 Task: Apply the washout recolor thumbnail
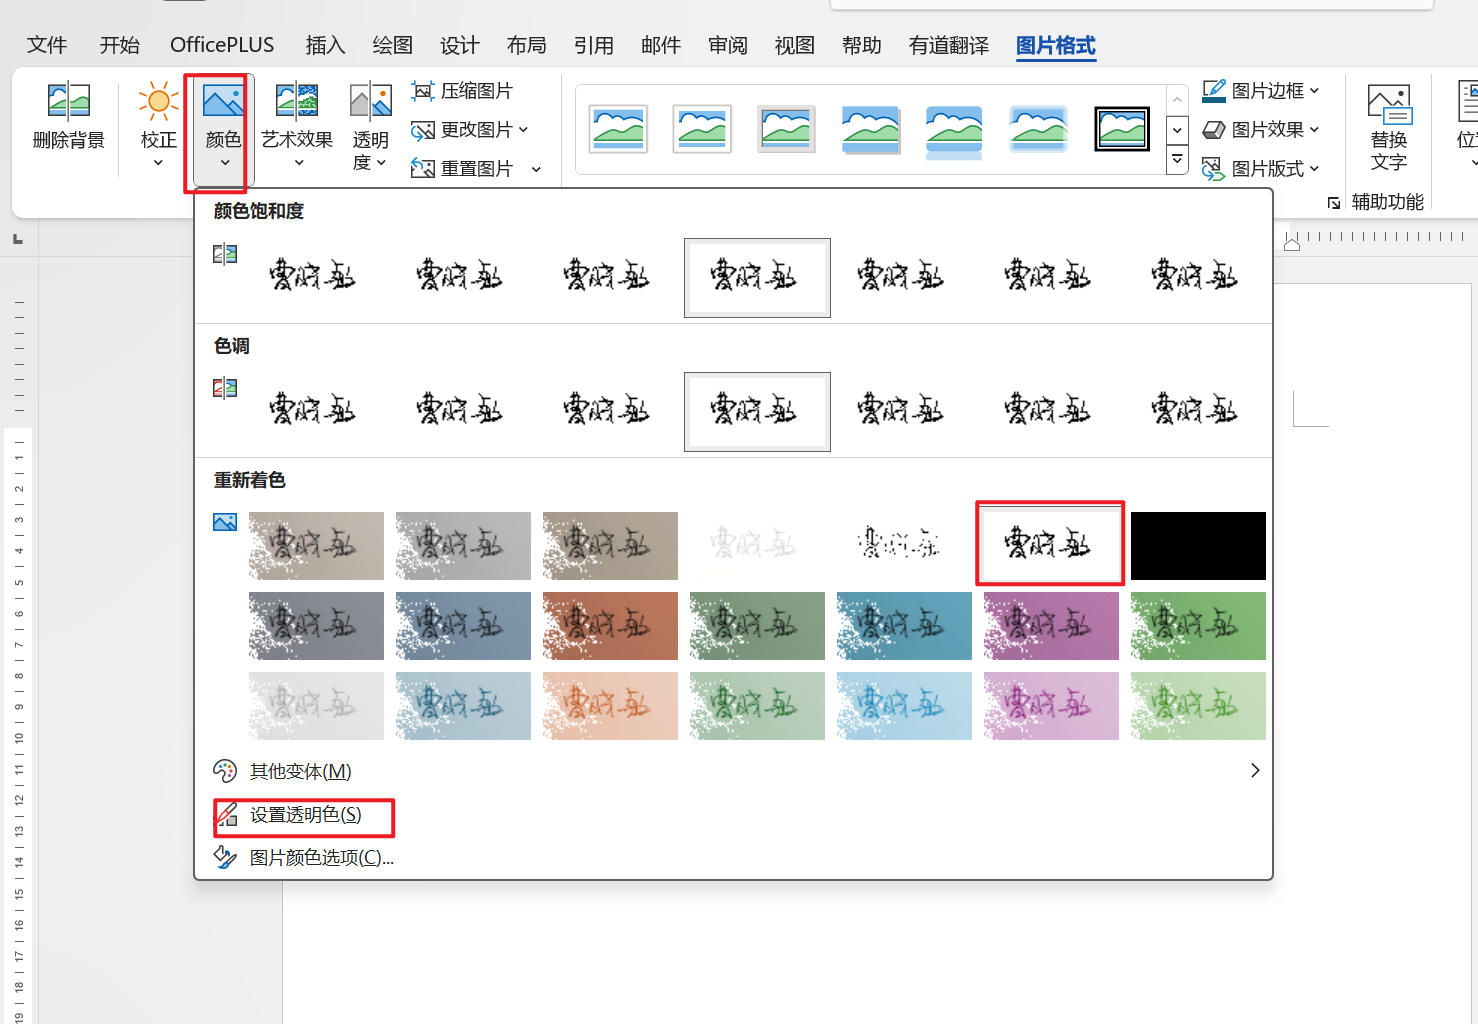pos(757,546)
